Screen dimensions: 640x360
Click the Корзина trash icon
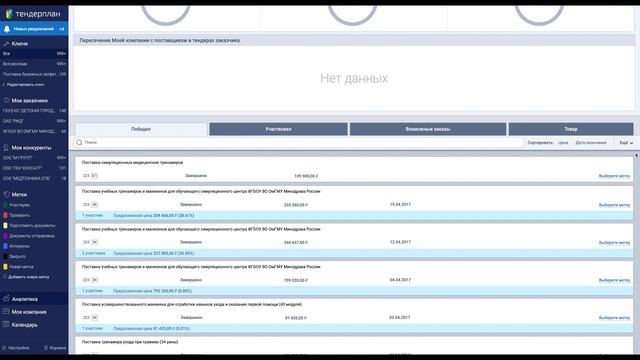[46, 348]
